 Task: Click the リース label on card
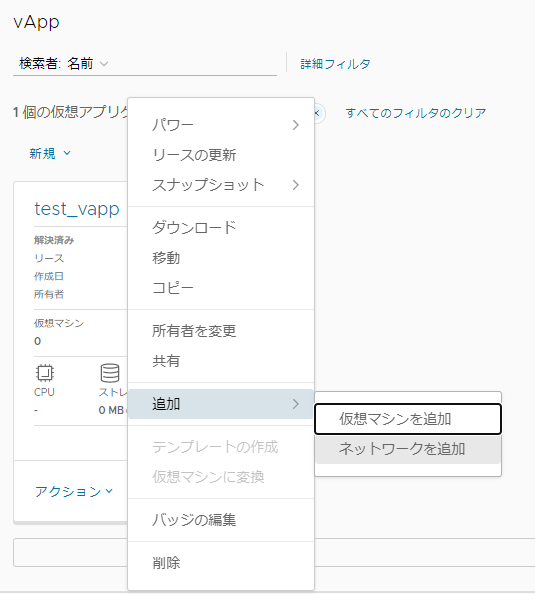49,258
